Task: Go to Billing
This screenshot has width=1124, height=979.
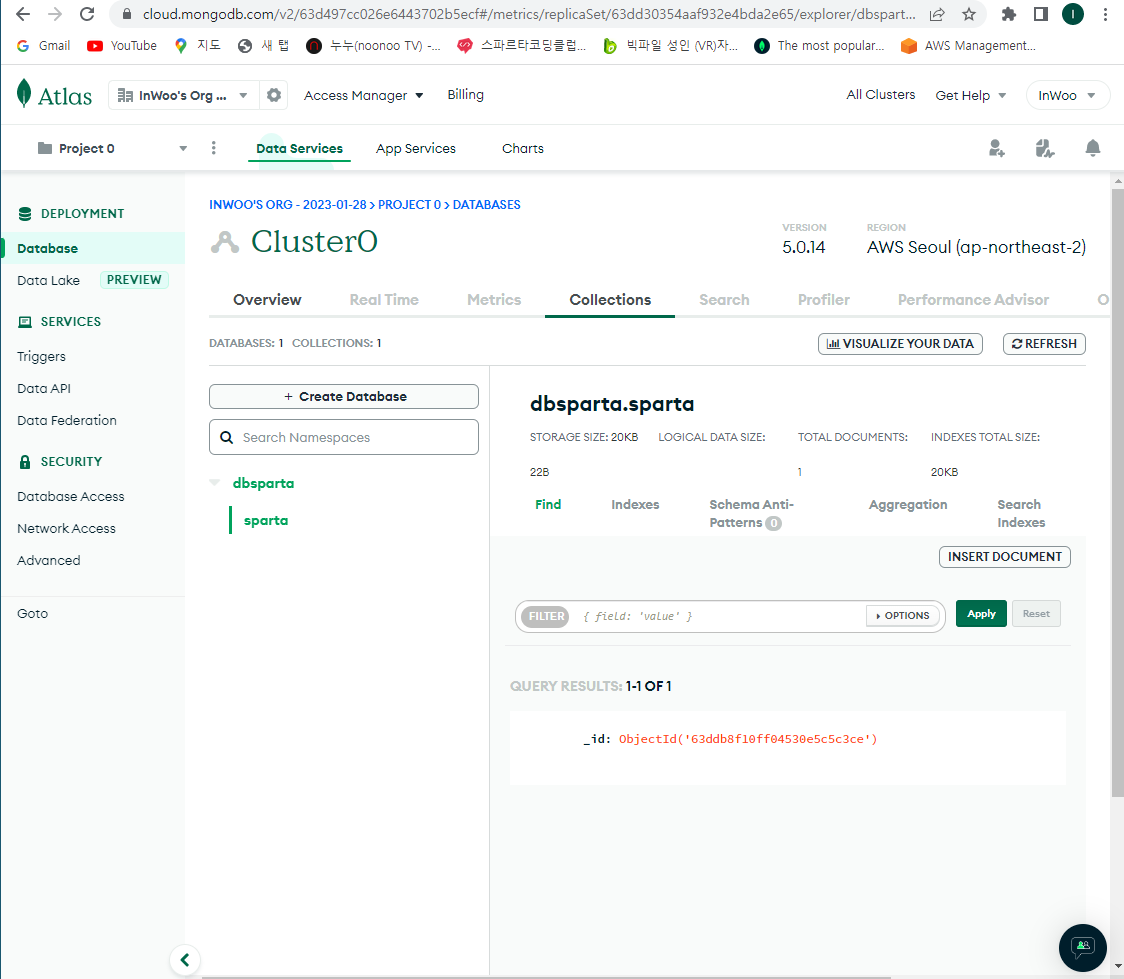Action: point(465,95)
